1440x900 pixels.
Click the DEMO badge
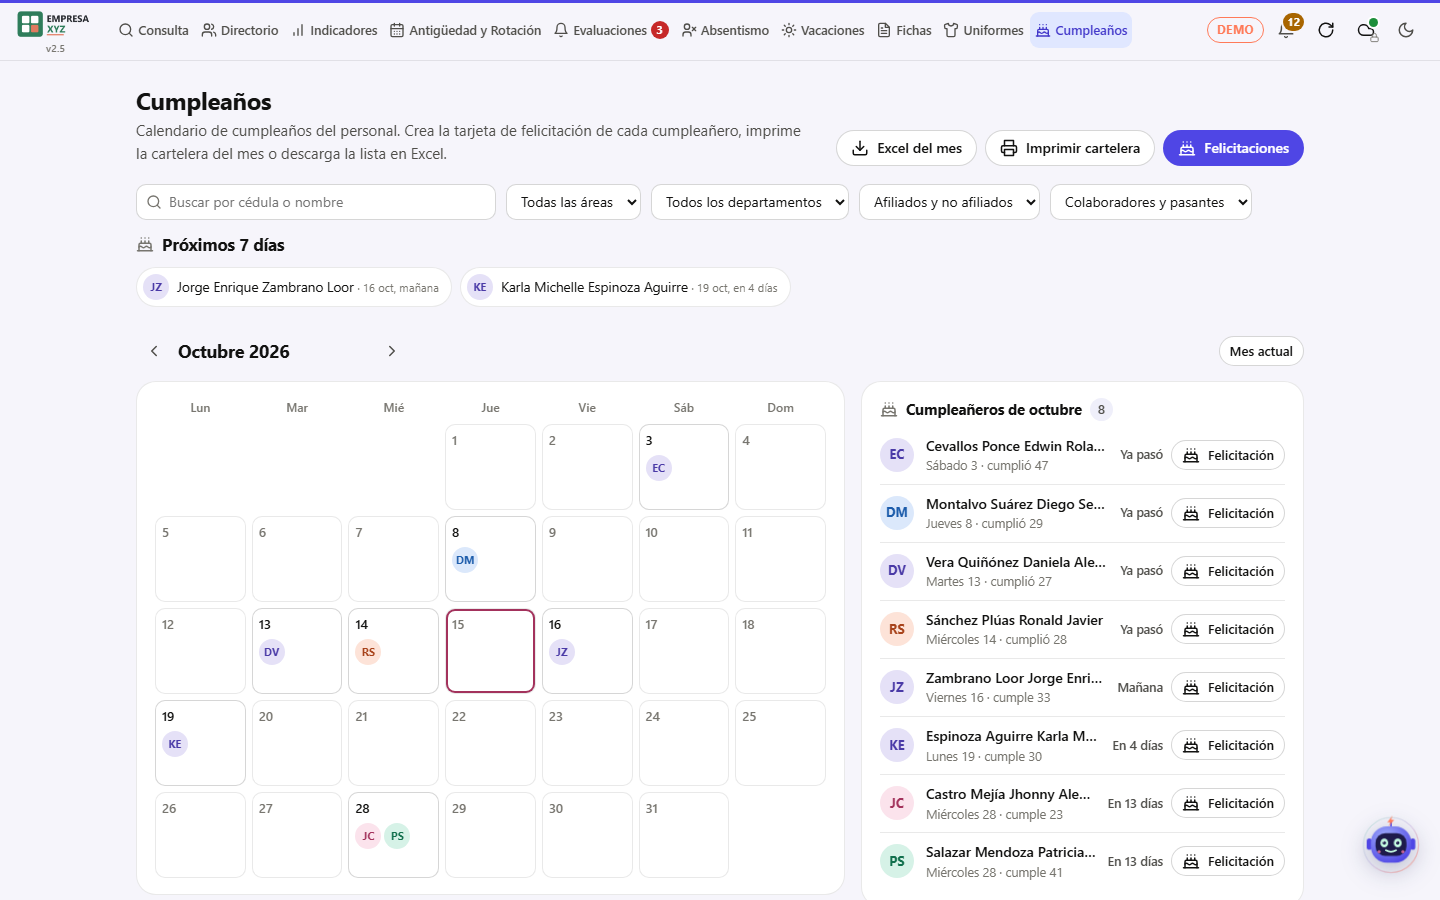coord(1235,30)
